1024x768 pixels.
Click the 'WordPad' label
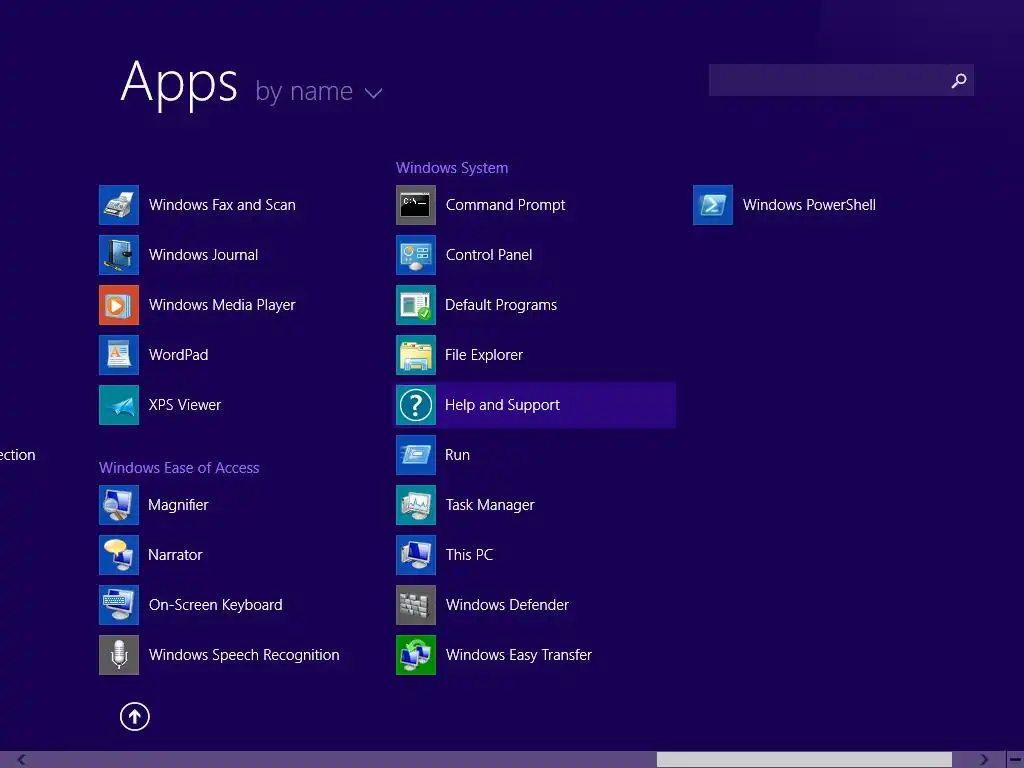pos(178,355)
